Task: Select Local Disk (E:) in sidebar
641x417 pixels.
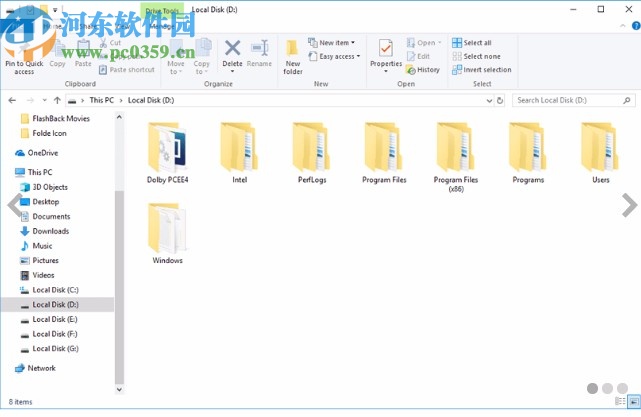Action: coord(49,319)
